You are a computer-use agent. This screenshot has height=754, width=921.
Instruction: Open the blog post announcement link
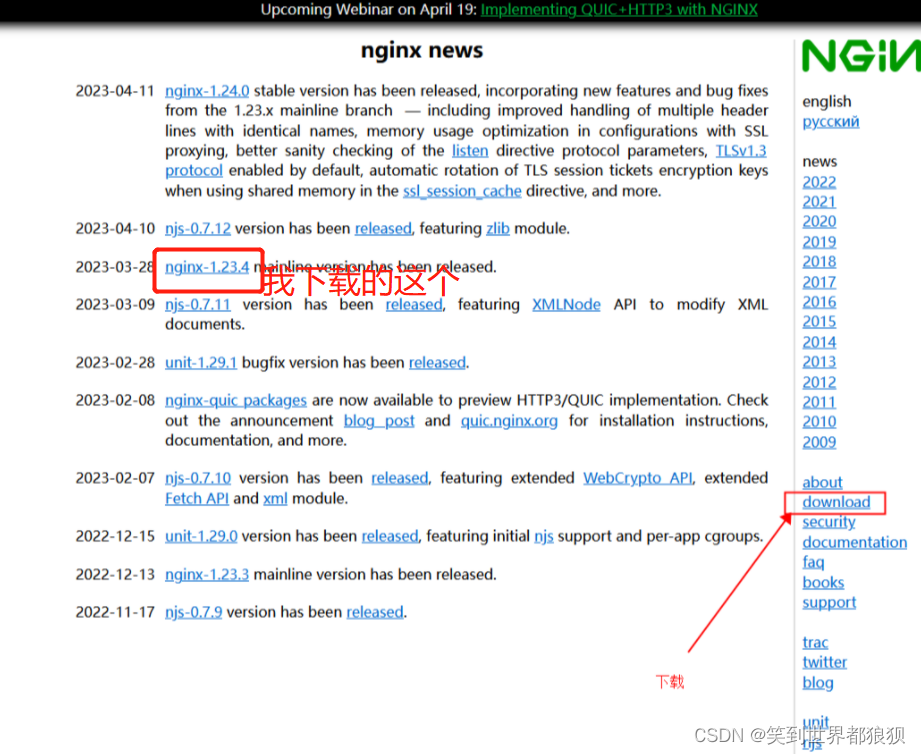[379, 421]
